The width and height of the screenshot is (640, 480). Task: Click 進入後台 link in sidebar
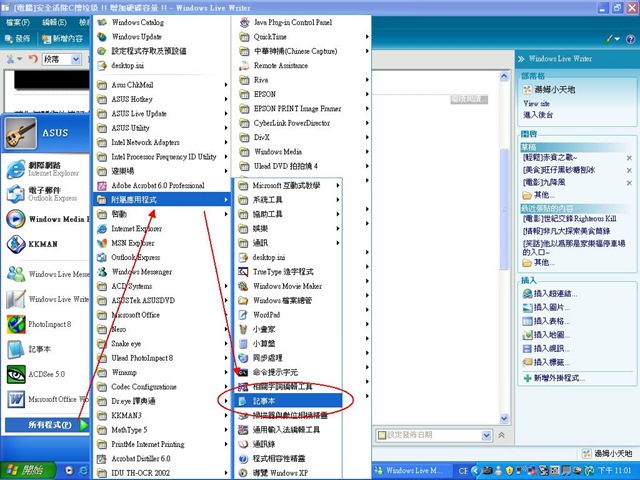pos(538,115)
